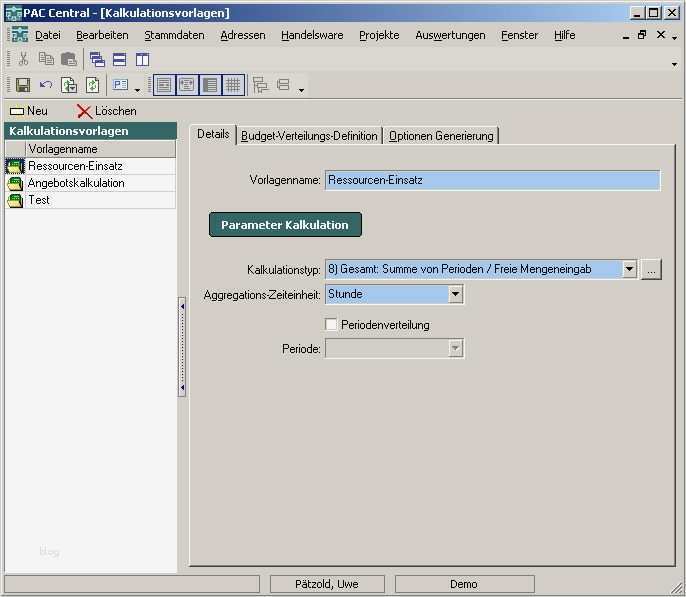This screenshot has height=597, width=686.
Task: Select Ressourcen-Einsatz row icon
Action: (x=15, y=166)
